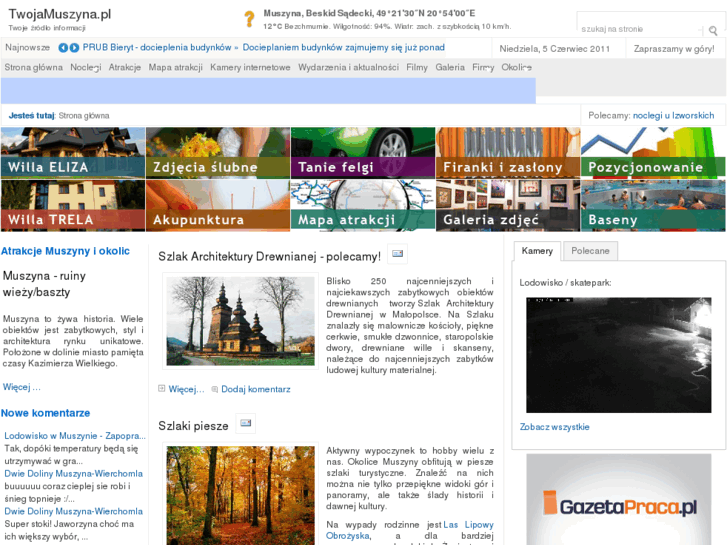Email the Szlak Architektury Drewnianej article
727x545 pixels.
click(397, 254)
